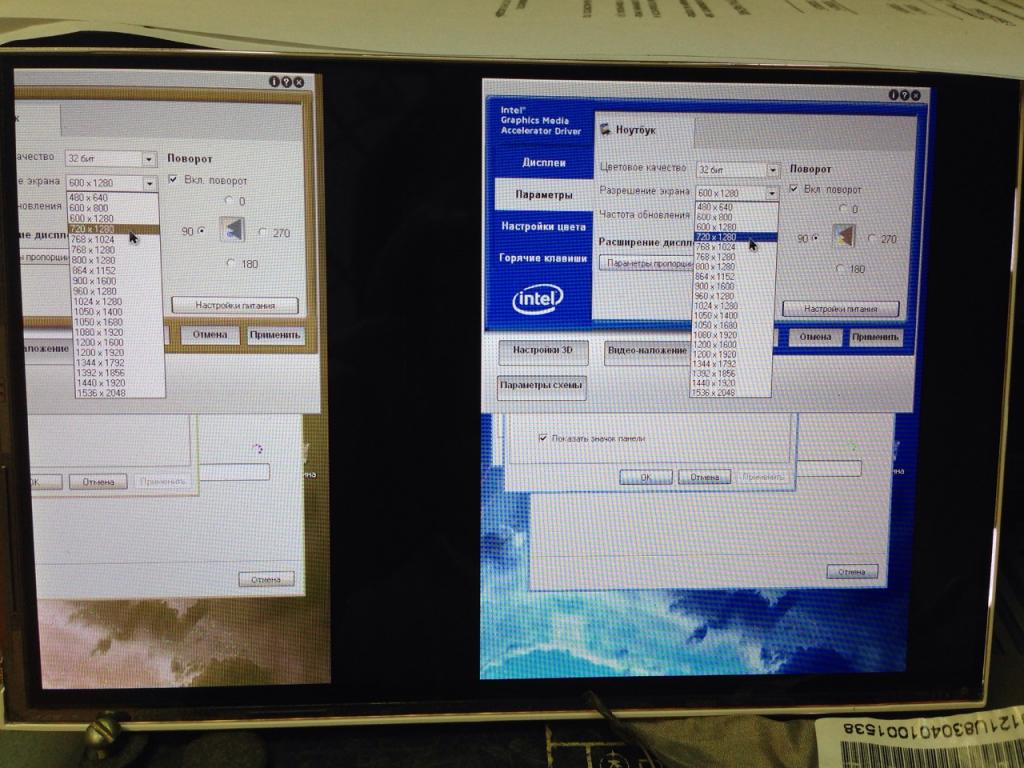
Task: Click the info icon in the brown-tinted window
Action: click(275, 82)
